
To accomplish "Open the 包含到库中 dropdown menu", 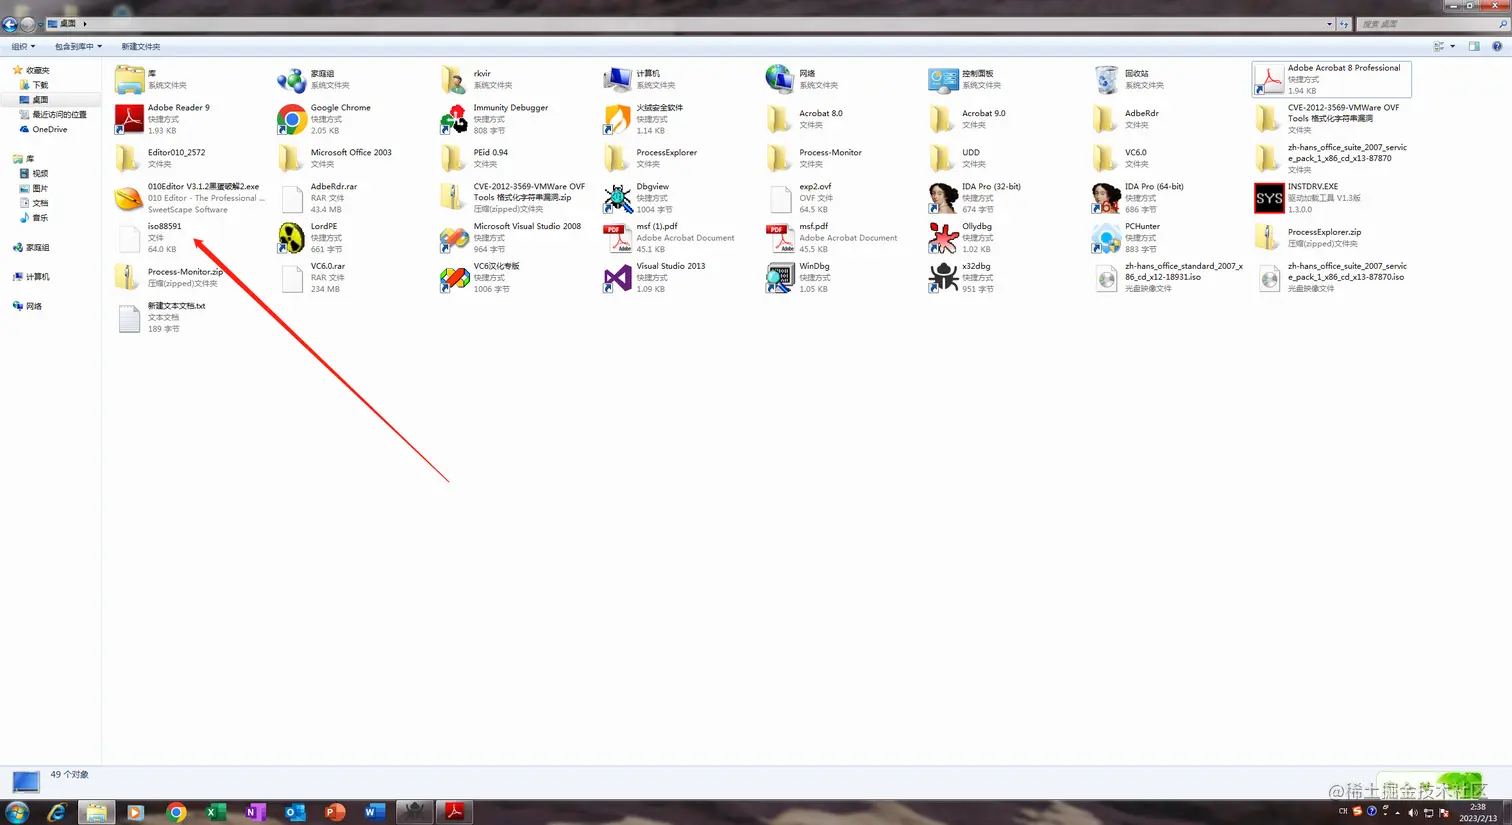I will [x=78, y=46].
